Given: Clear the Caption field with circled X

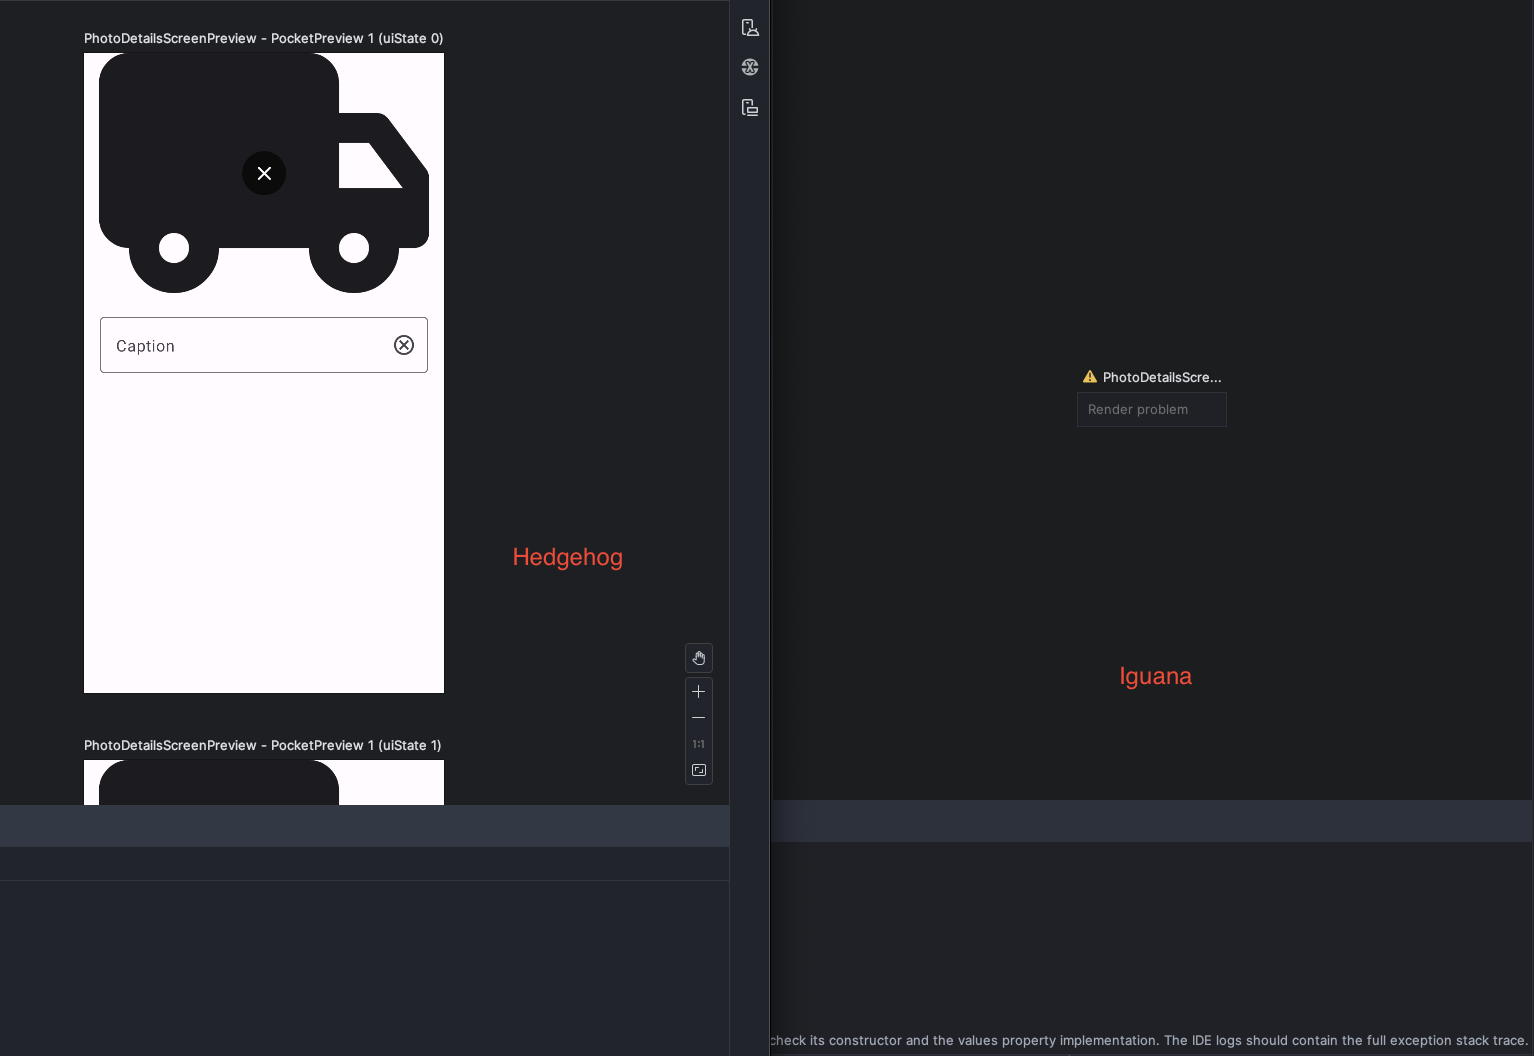Looking at the screenshot, I should click(x=404, y=345).
